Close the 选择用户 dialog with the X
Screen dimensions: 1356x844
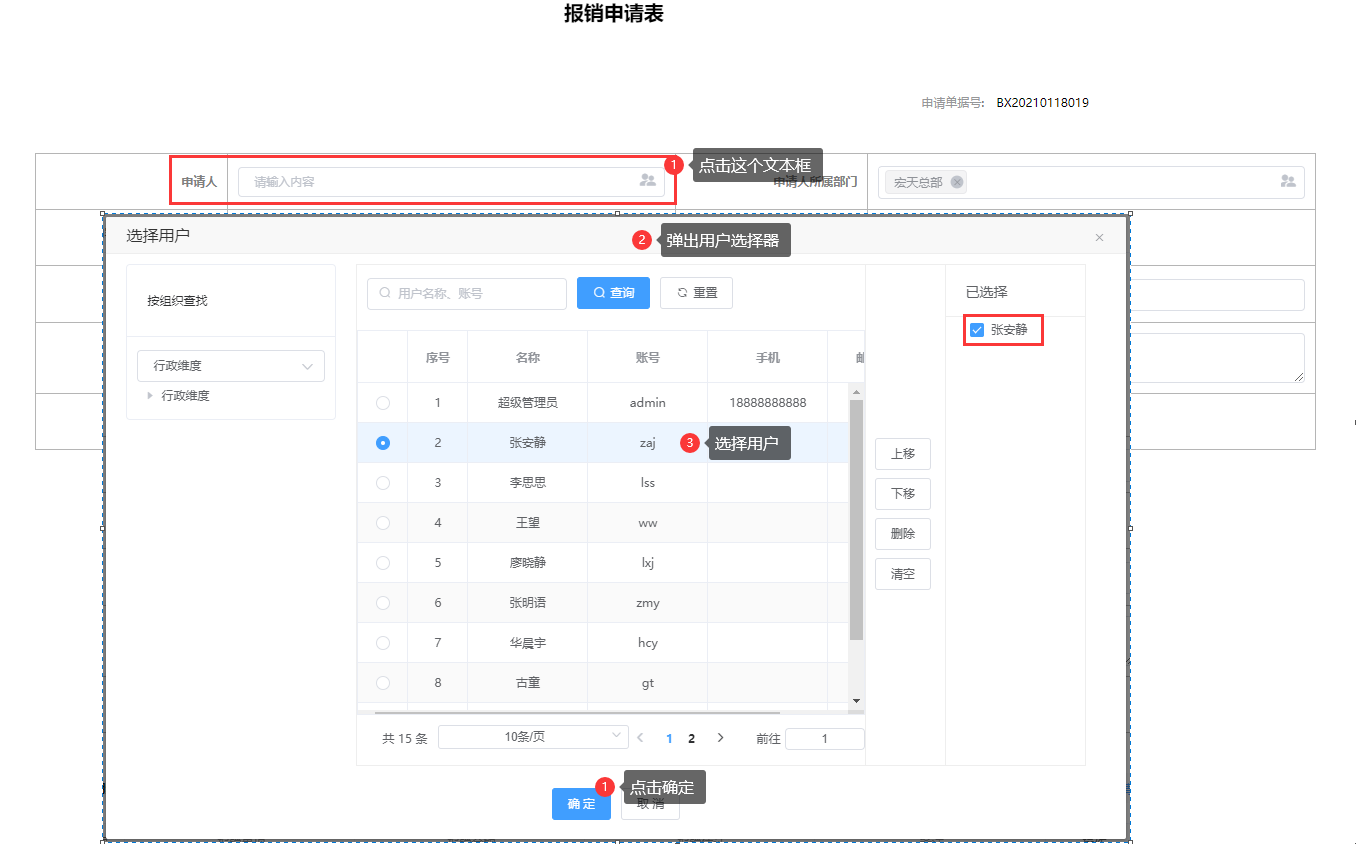tap(1099, 237)
